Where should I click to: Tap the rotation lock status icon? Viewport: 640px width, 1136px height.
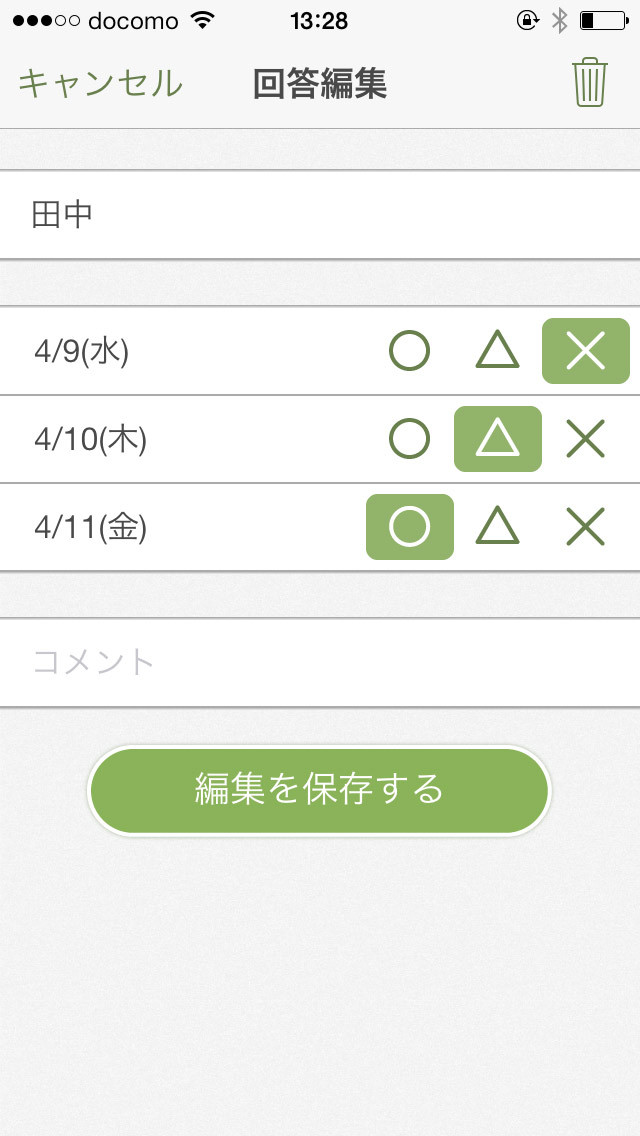527,20
